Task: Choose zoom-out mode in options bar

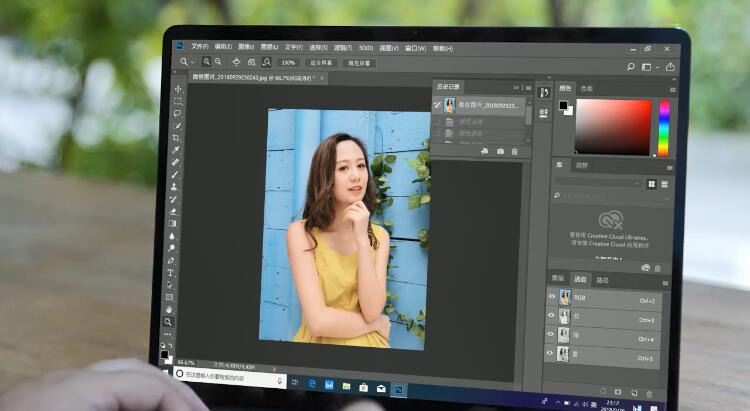Action: (218, 62)
